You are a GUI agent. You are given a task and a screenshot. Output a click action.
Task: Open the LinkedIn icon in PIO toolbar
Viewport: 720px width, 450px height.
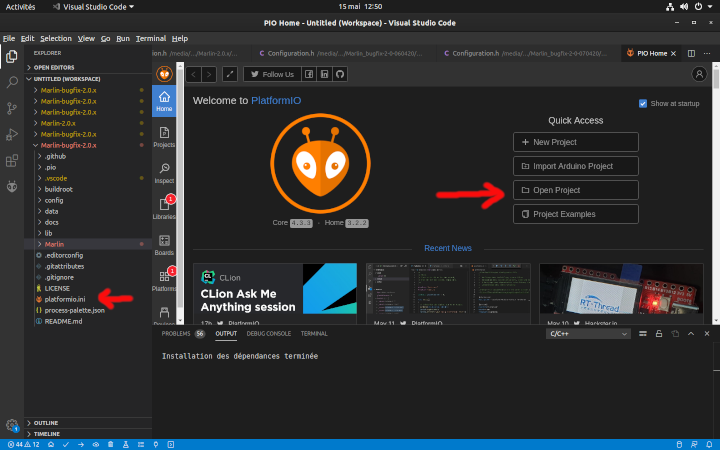[x=325, y=74]
